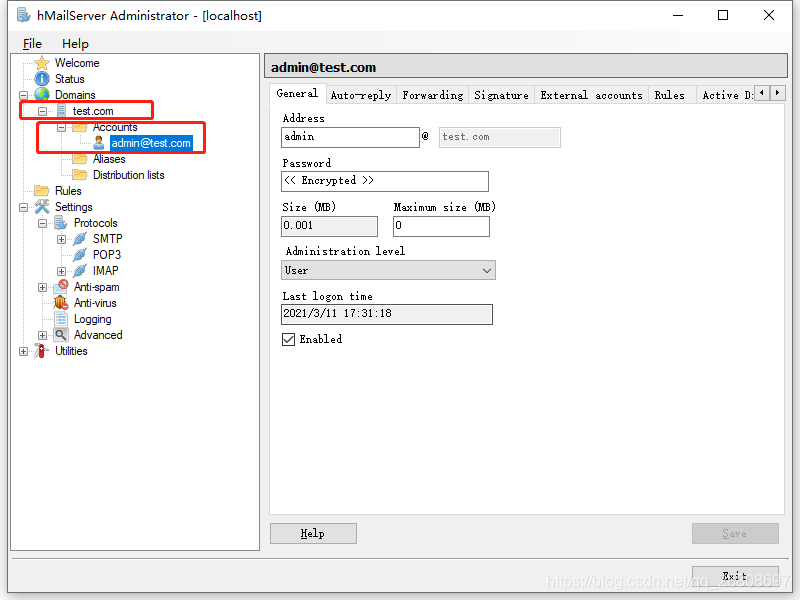Click the test.com domain server icon
This screenshot has width=800, height=600.
61,111
